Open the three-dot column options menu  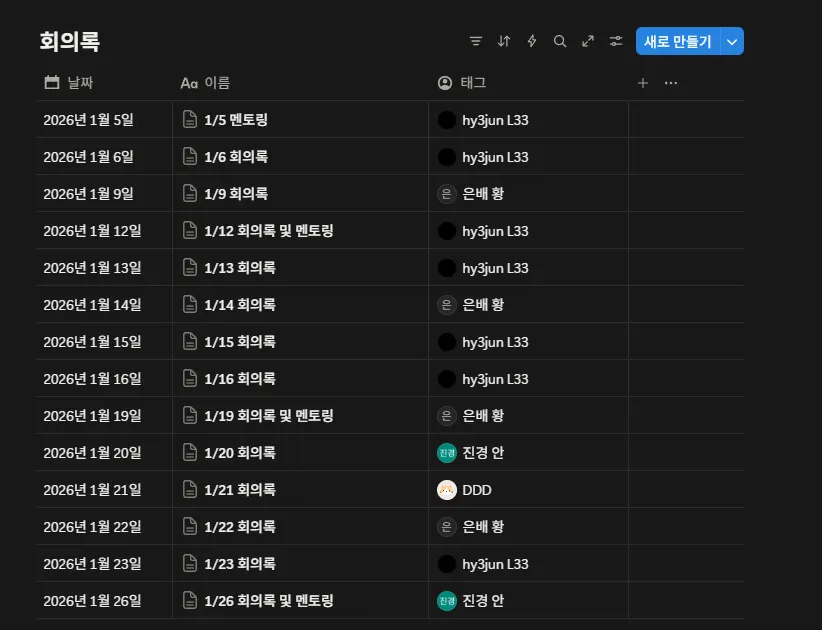click(x=671, y=83)
